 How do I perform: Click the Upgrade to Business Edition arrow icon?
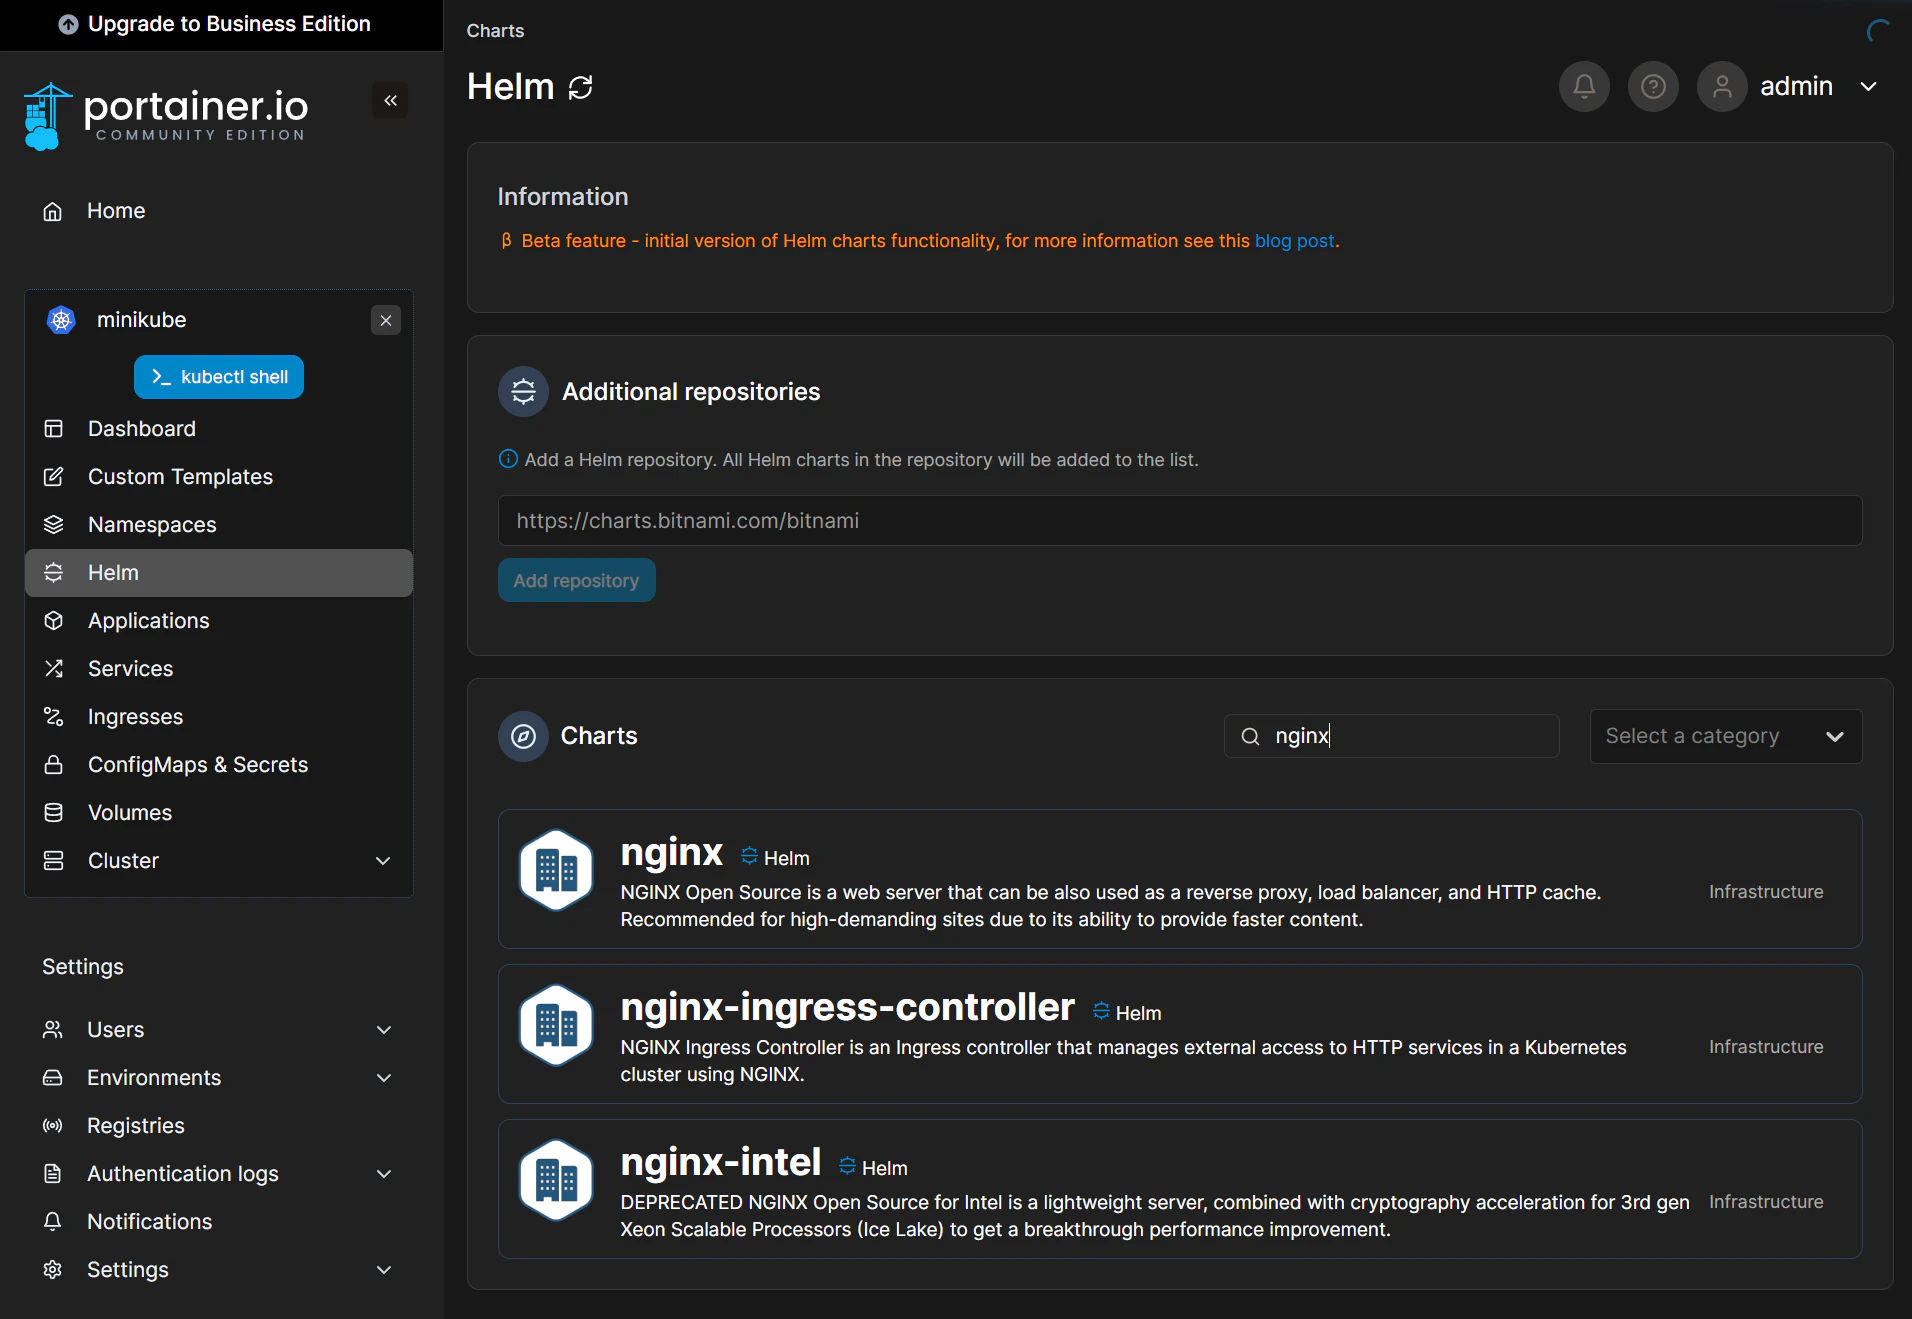point(68,25)
